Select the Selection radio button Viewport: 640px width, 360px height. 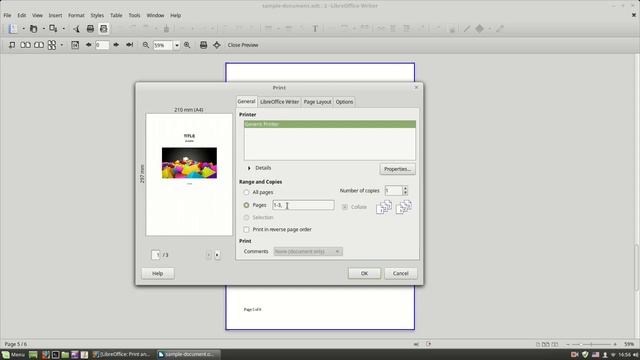click(x=246, y=218)
